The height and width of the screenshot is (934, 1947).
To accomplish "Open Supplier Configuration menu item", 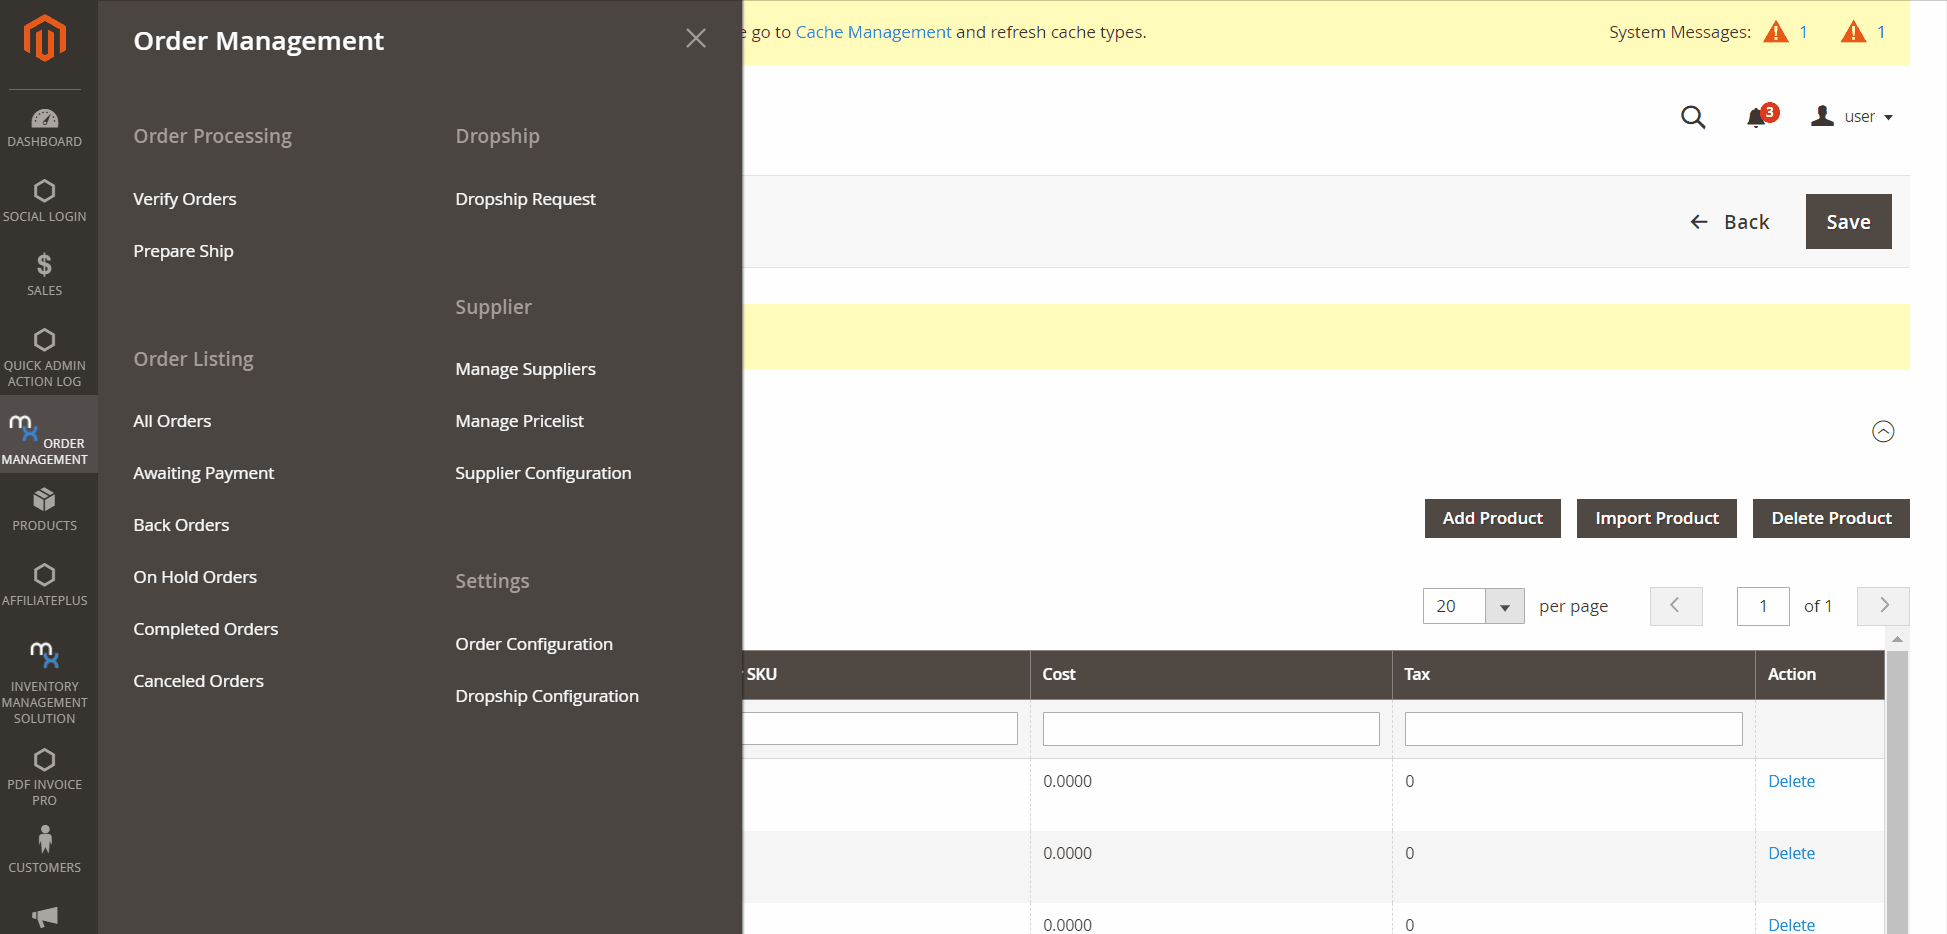I will [x=543, y=473].
